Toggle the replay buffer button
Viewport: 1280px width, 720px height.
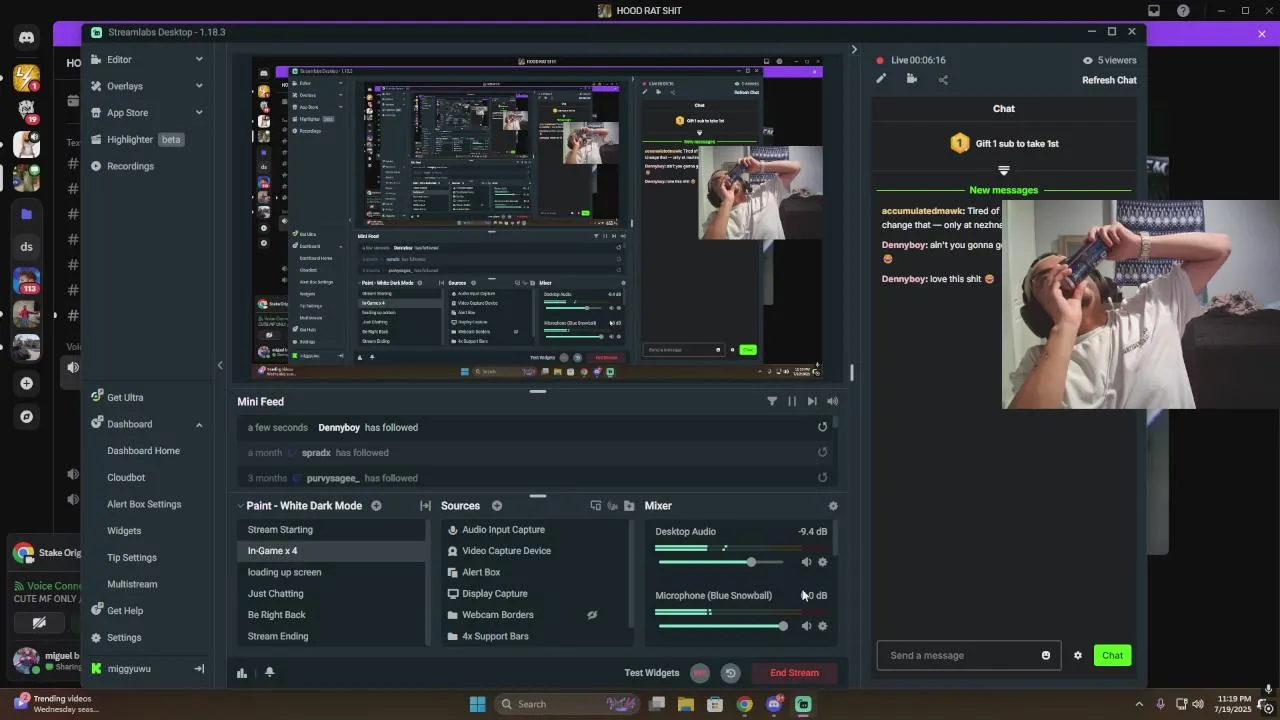coord(730,673)
